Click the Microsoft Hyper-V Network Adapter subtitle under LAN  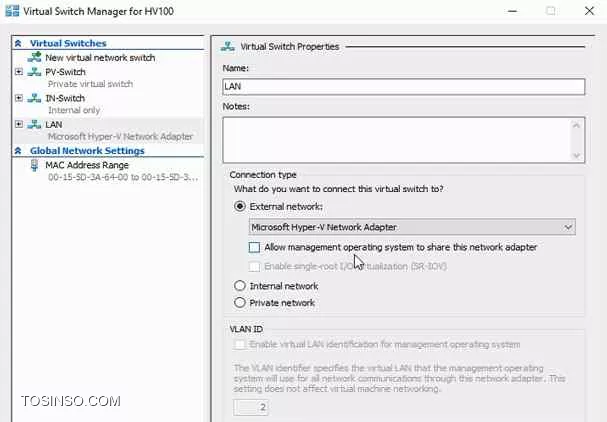(x=120, y=137)
